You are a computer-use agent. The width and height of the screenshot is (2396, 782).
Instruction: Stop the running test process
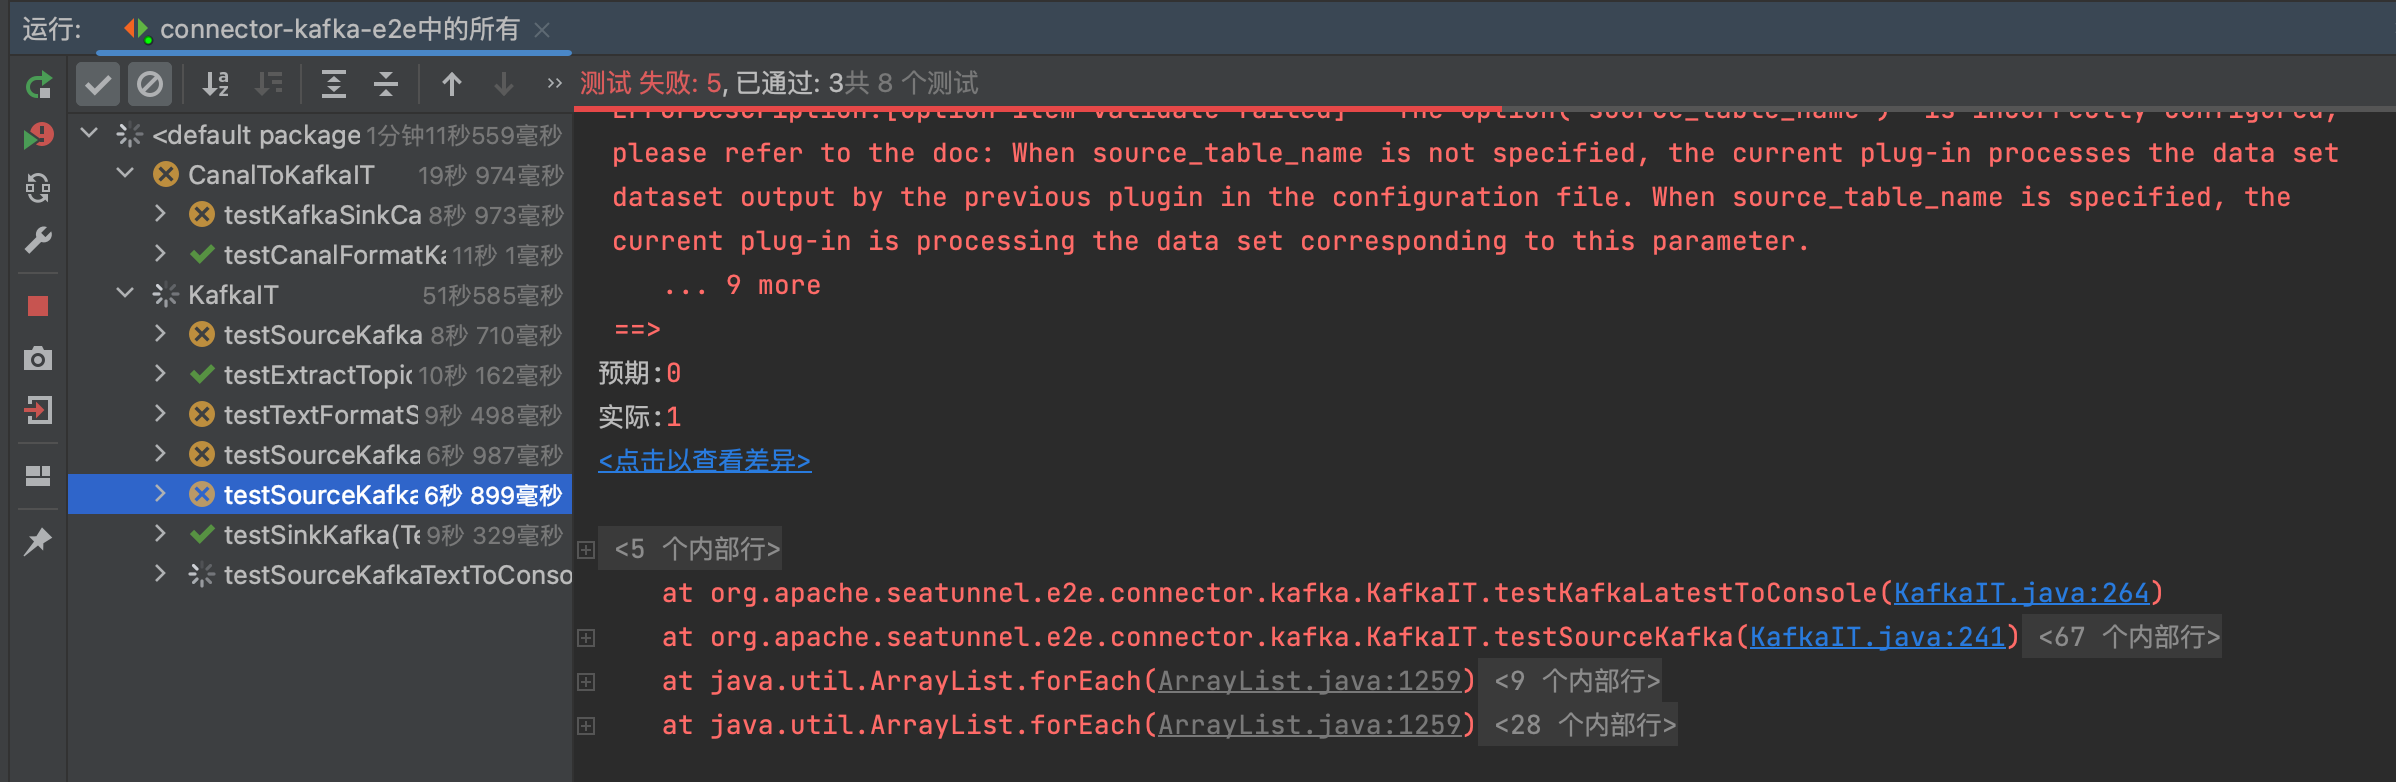(x=38, y=304)
